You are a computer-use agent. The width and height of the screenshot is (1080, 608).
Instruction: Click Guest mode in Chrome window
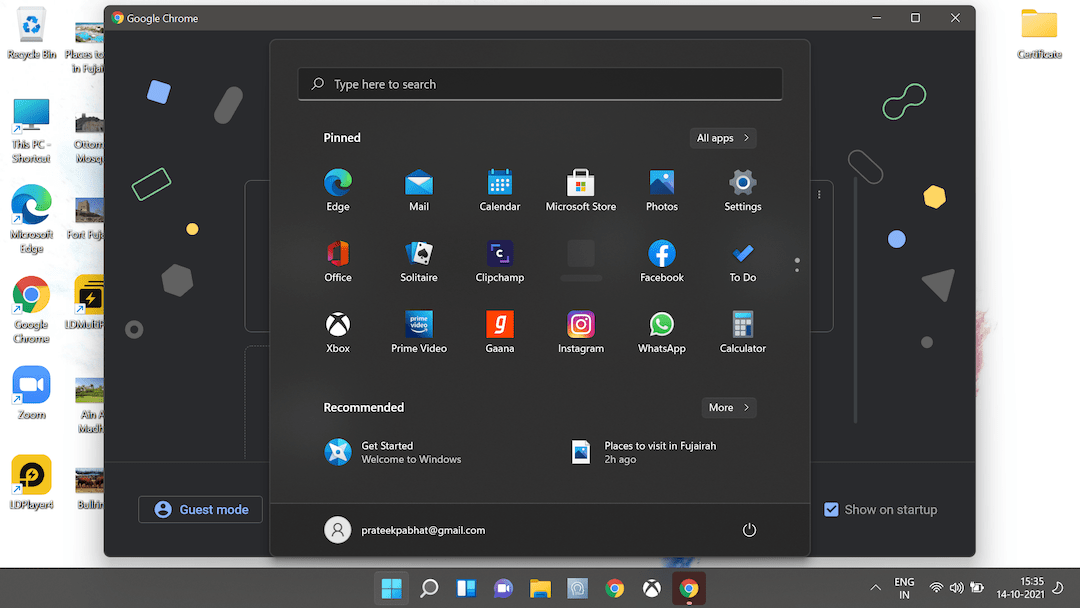(x=200, y=510)
